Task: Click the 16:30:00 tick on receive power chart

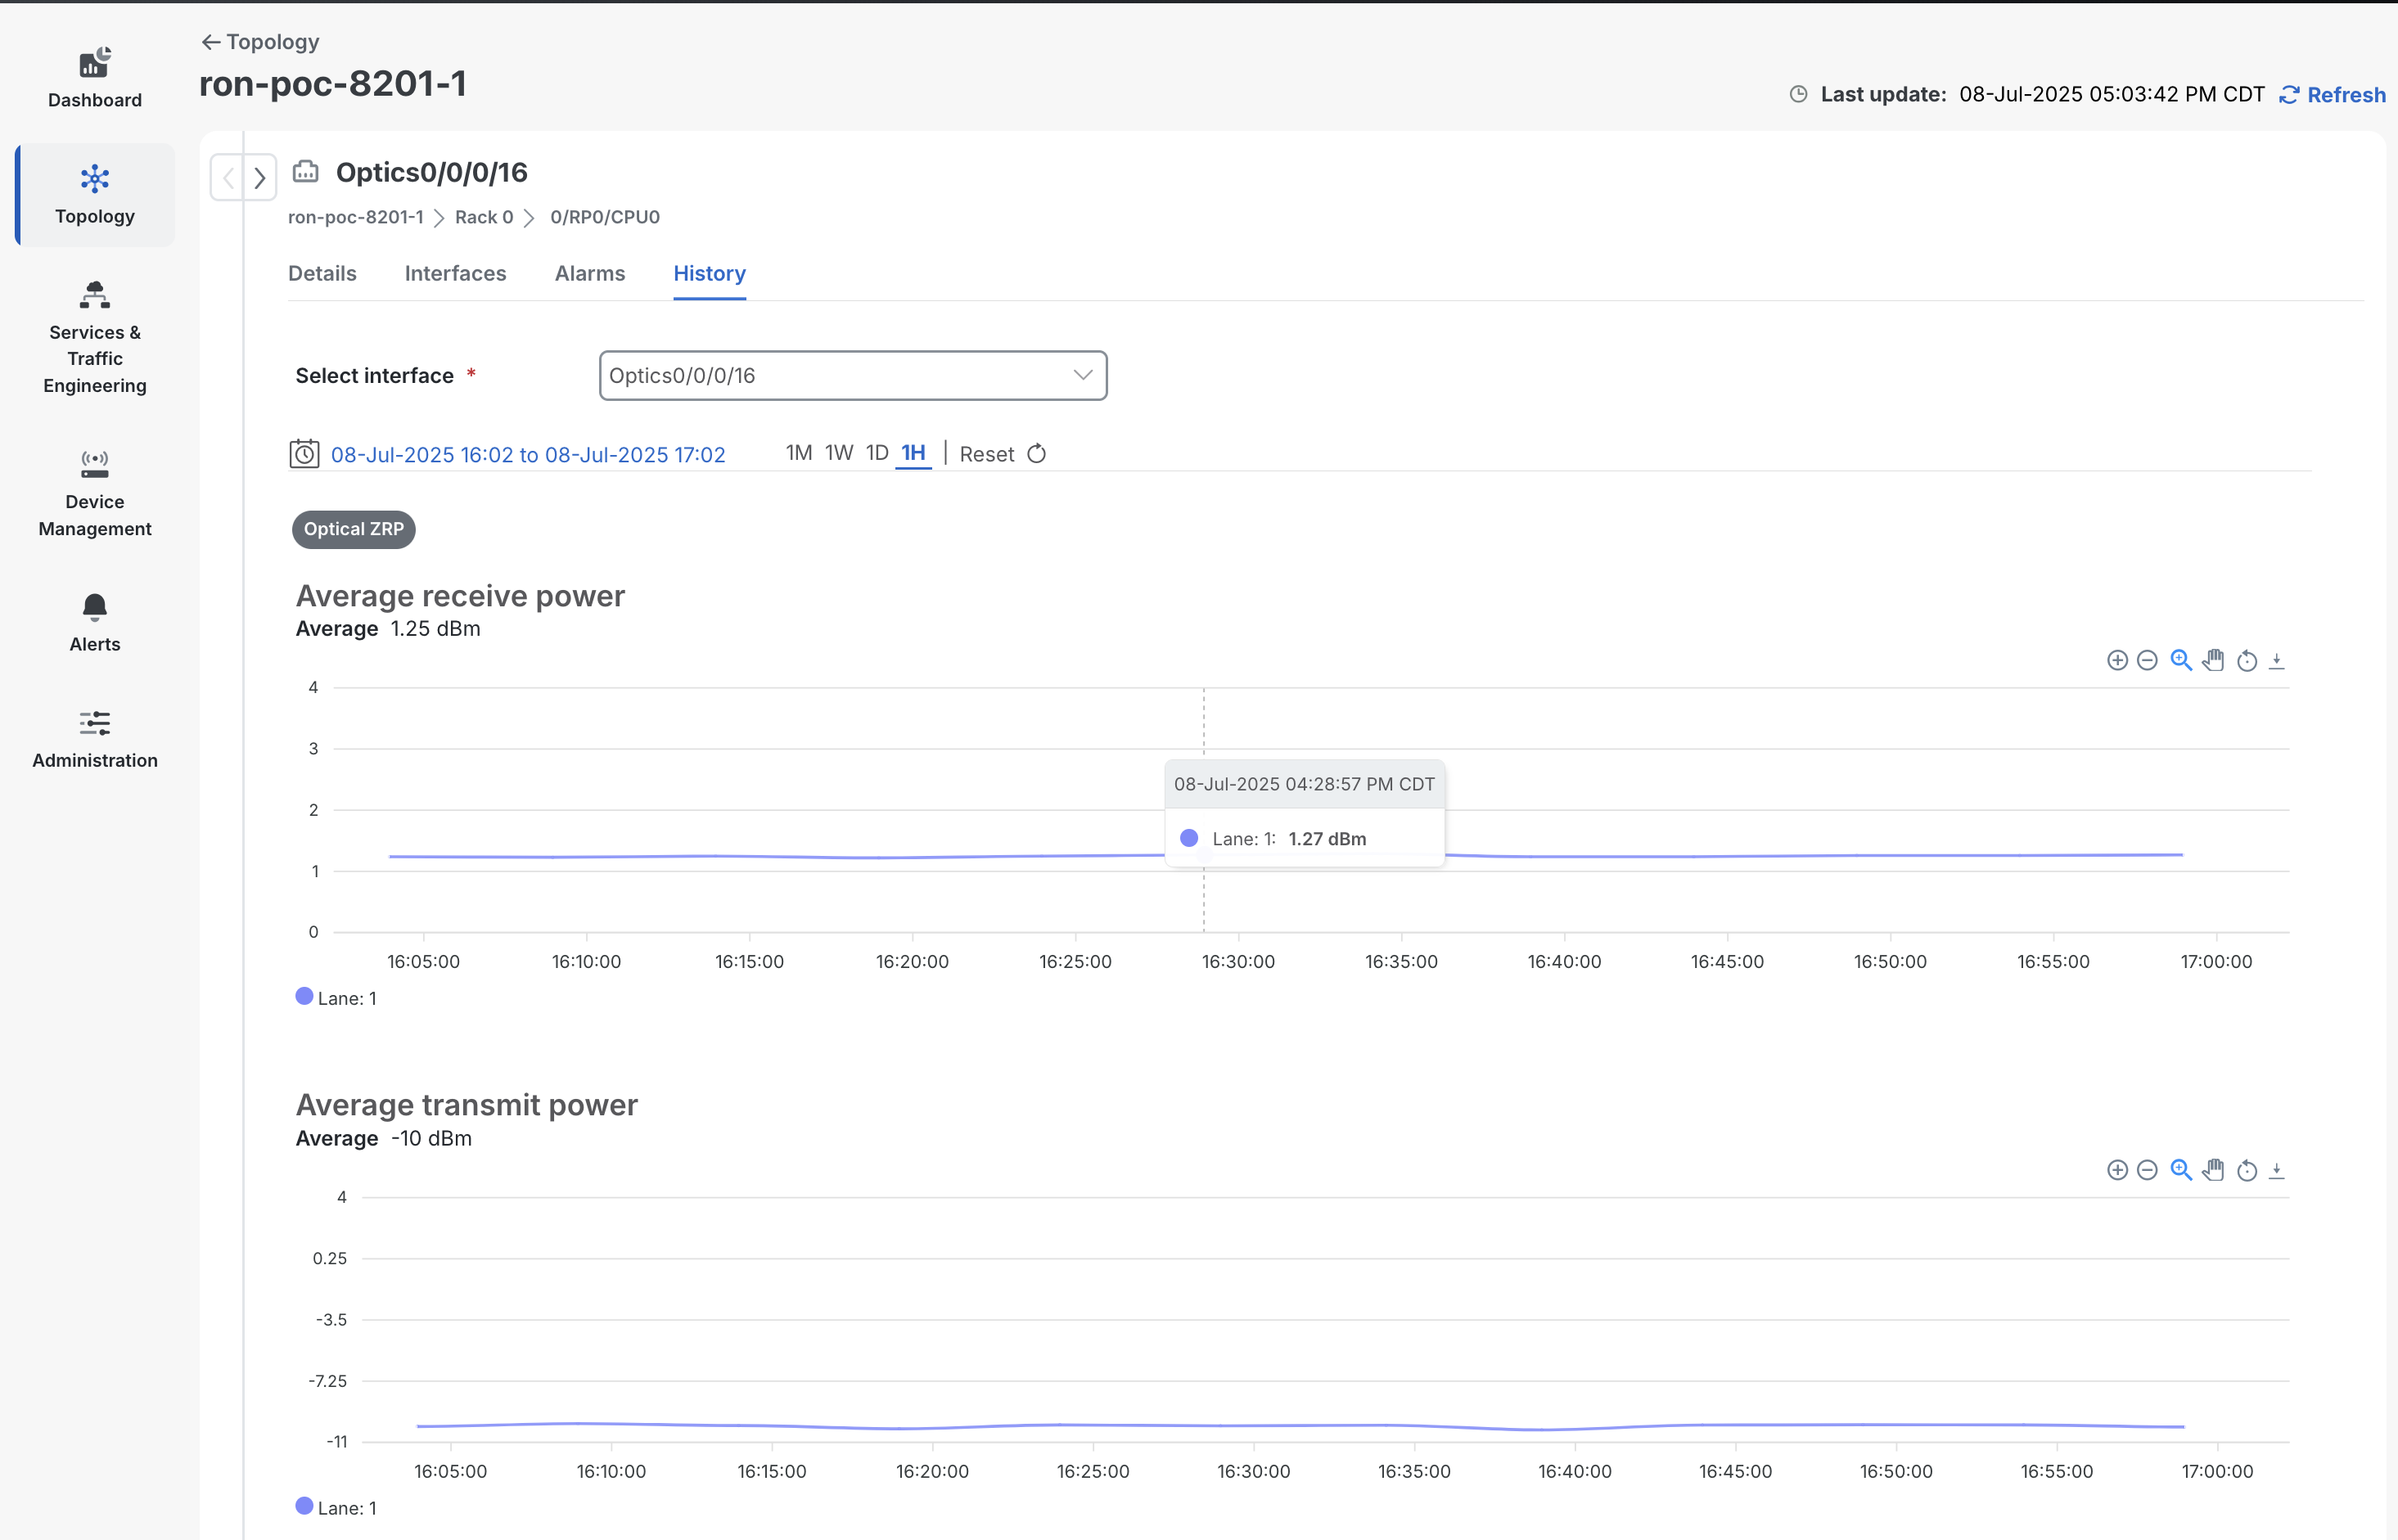Action: click(x=1238, y=961)
